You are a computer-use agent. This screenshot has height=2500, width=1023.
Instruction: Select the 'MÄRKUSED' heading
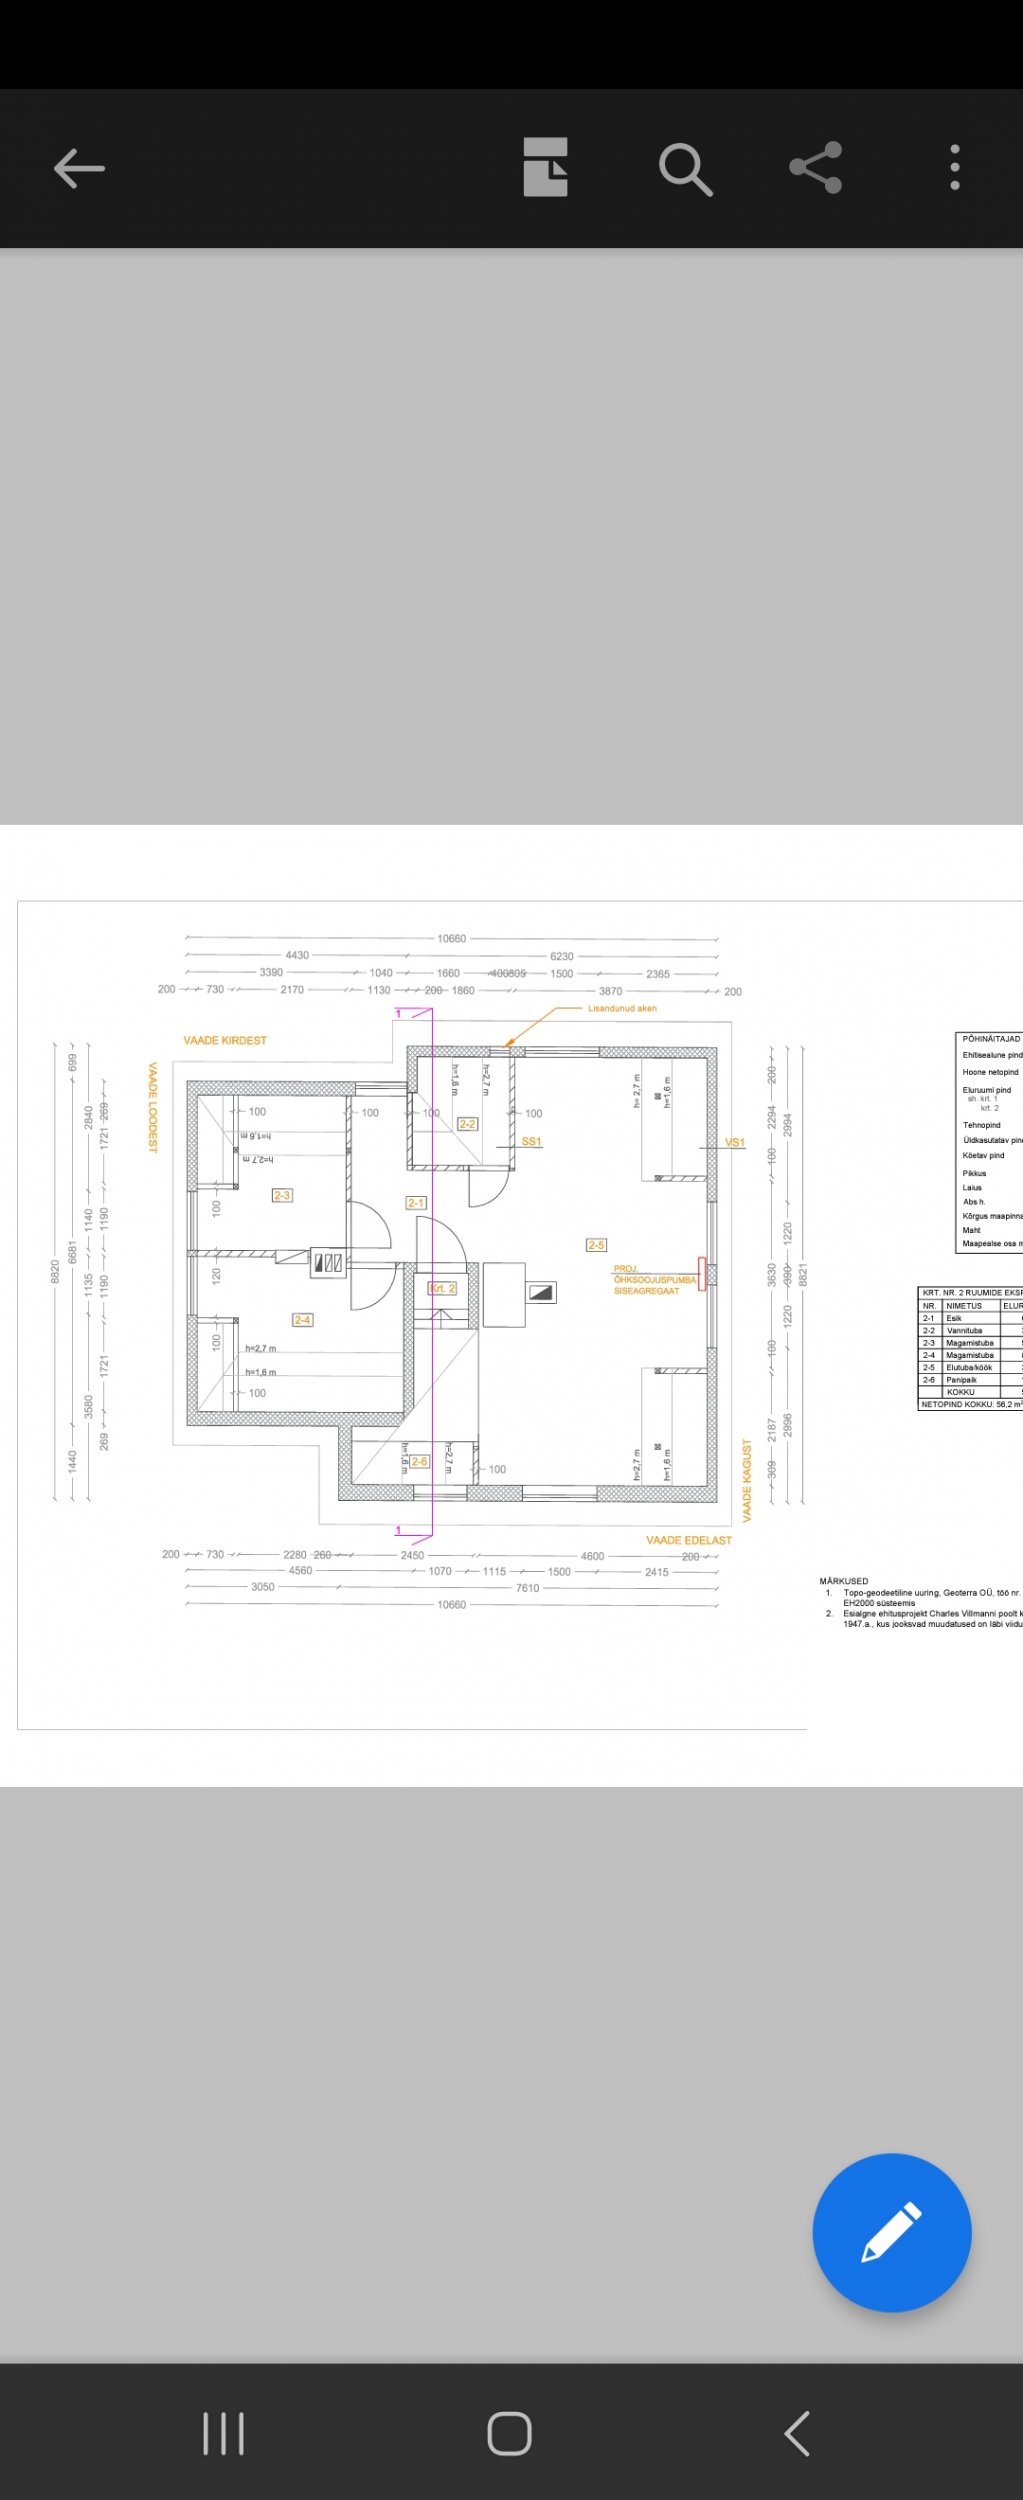point(844,1581)
